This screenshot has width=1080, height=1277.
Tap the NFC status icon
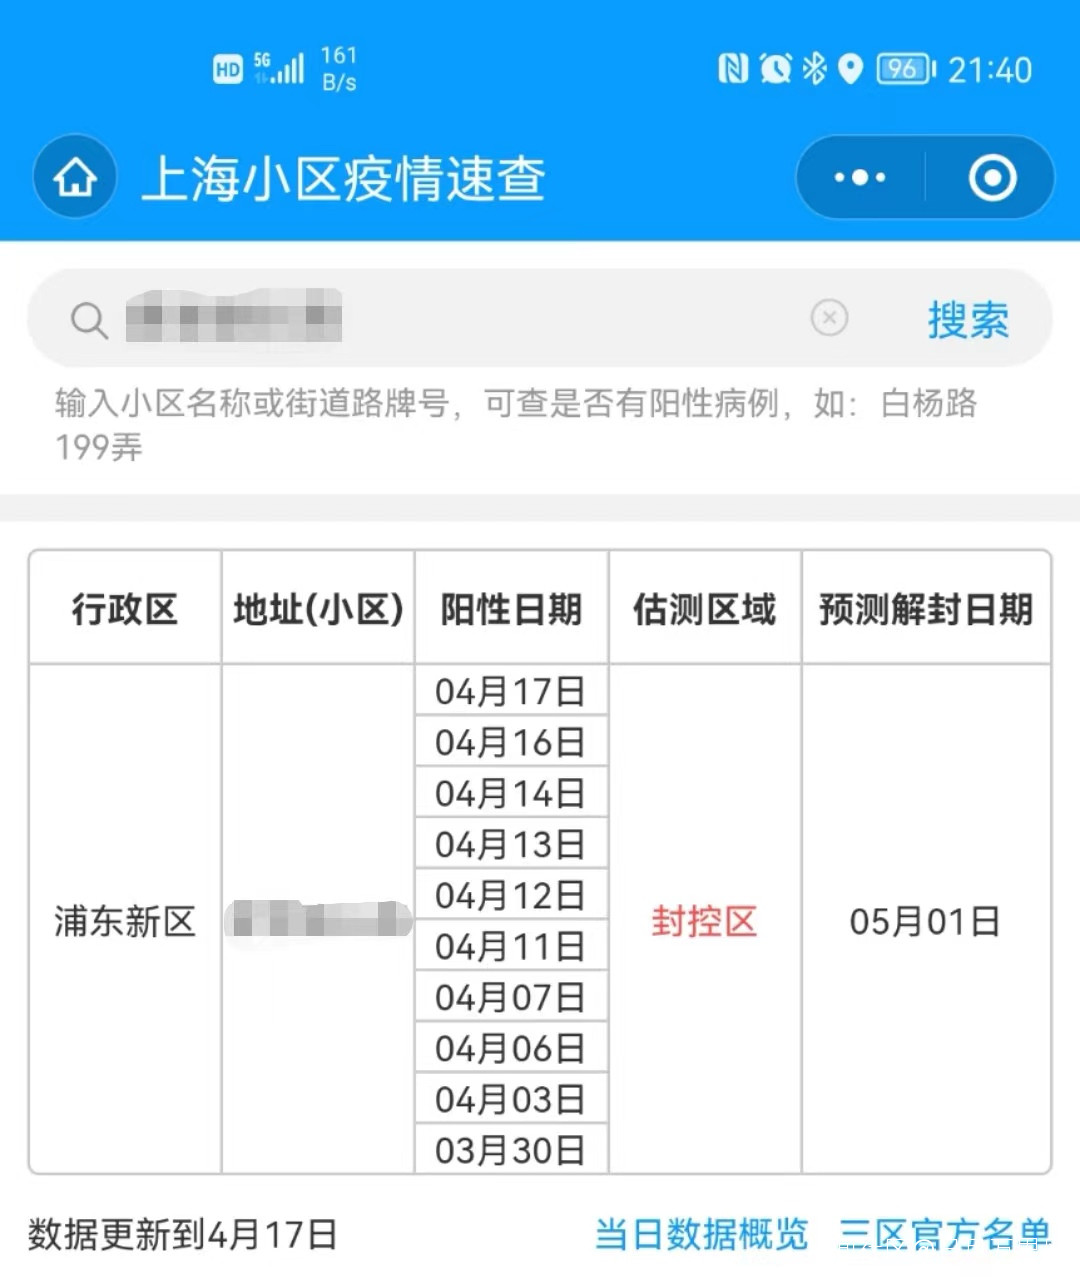(733, 69)
